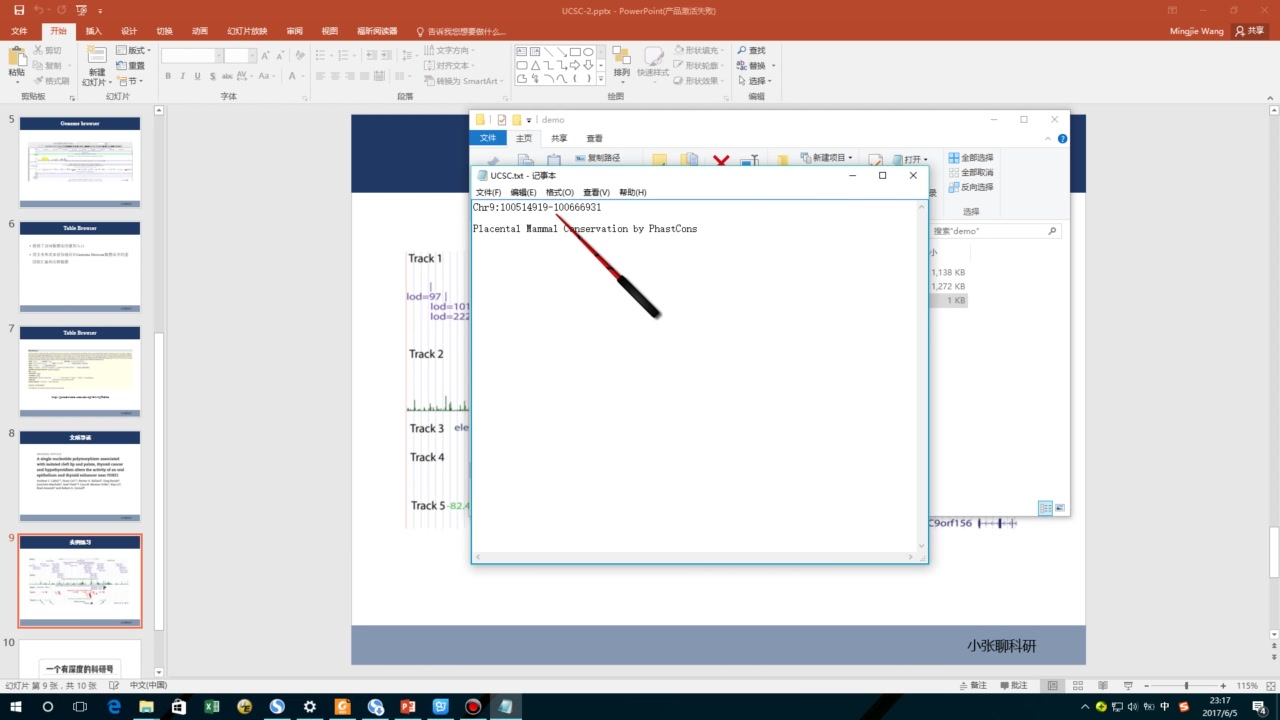Open the font name combo box
Image resolution: width=1280 pixels, height=720 pixels.
point(190,56)
